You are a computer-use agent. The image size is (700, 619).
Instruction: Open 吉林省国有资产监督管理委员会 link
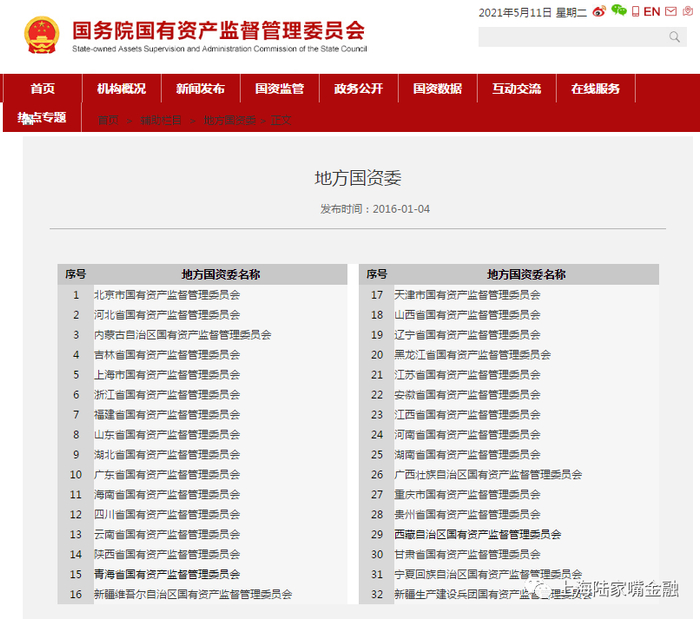(167, 355)
